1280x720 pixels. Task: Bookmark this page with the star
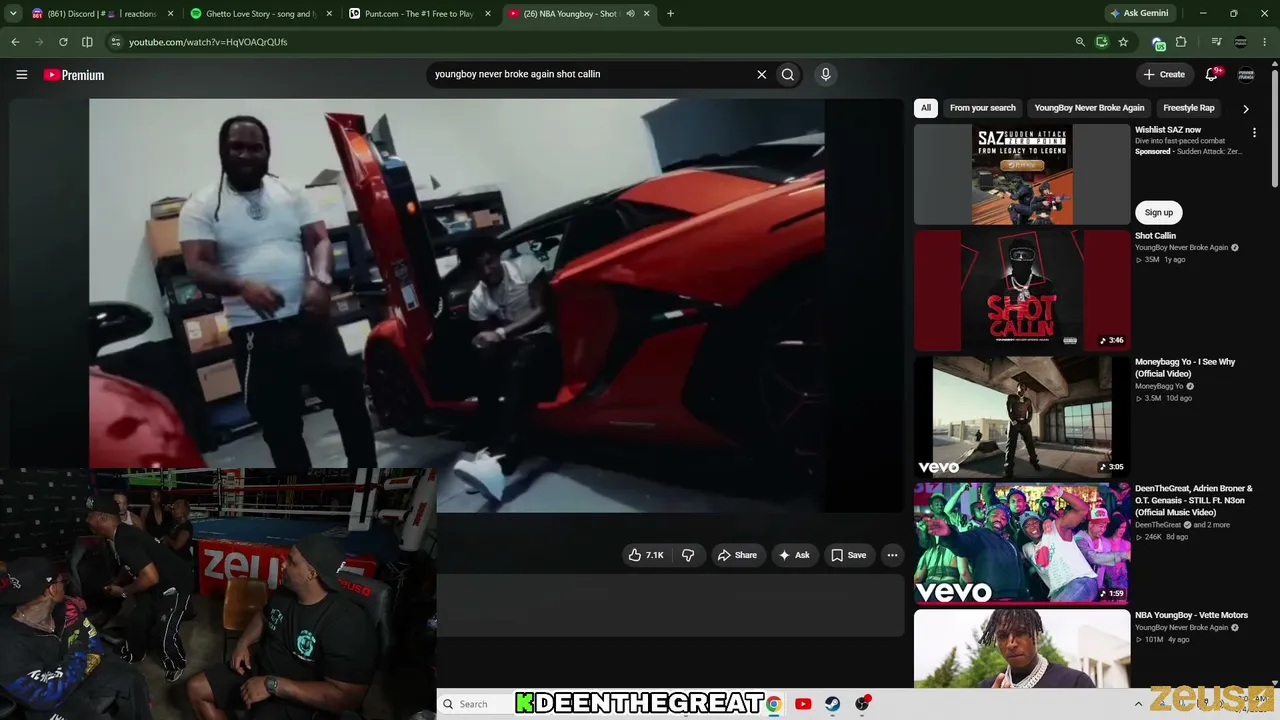tap(1123, 42)
